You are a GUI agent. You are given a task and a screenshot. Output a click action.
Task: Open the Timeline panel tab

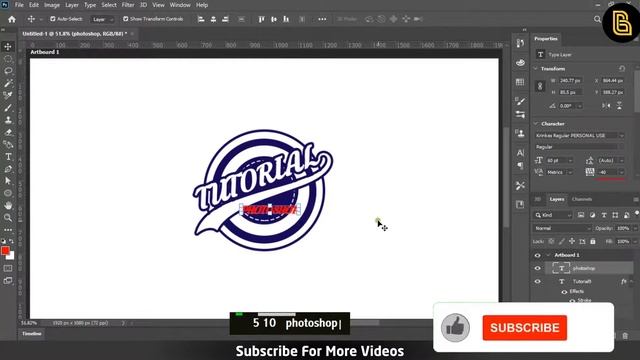32,334
